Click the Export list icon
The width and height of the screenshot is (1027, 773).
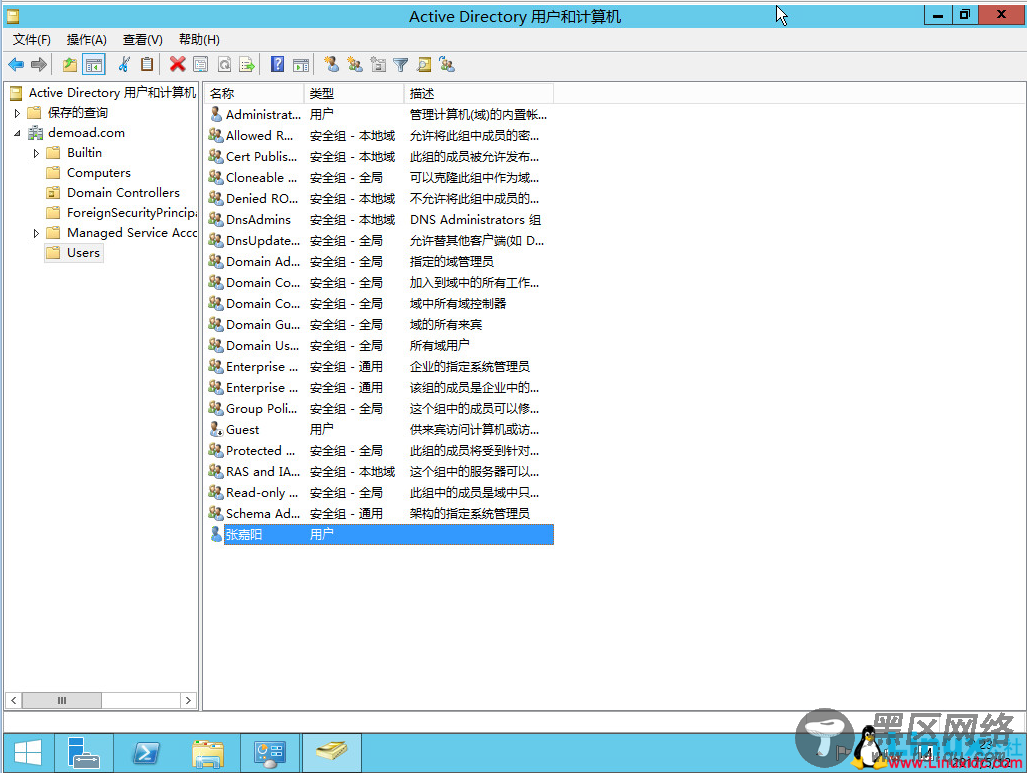point(247,64)
